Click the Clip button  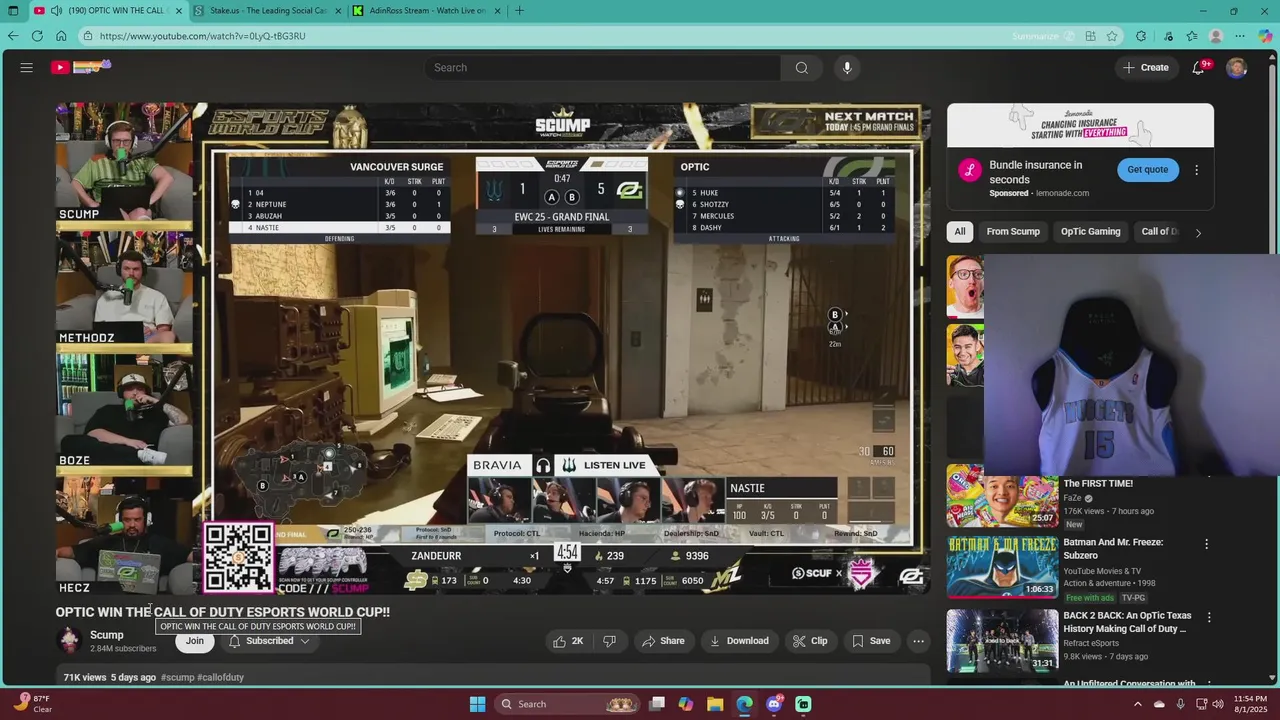pos(810,641)
